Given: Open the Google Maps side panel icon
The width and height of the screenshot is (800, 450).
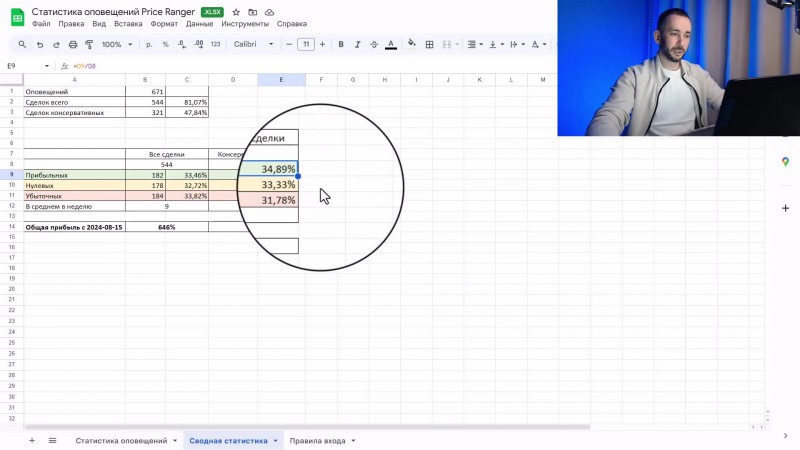Looking at the screenshot, I should (785, 162).
